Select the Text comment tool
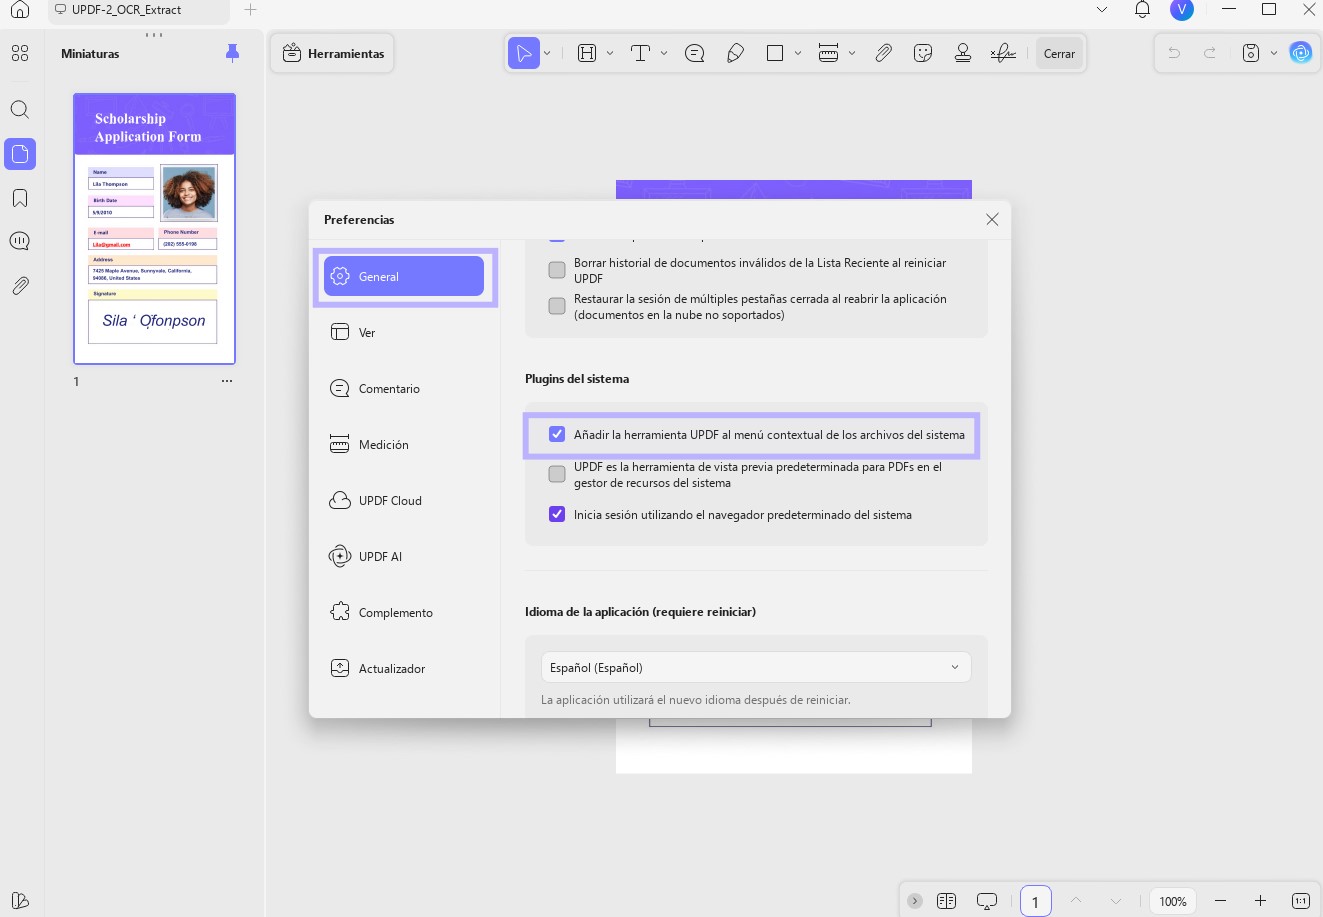1323x917 pixels. pos(641,54)
